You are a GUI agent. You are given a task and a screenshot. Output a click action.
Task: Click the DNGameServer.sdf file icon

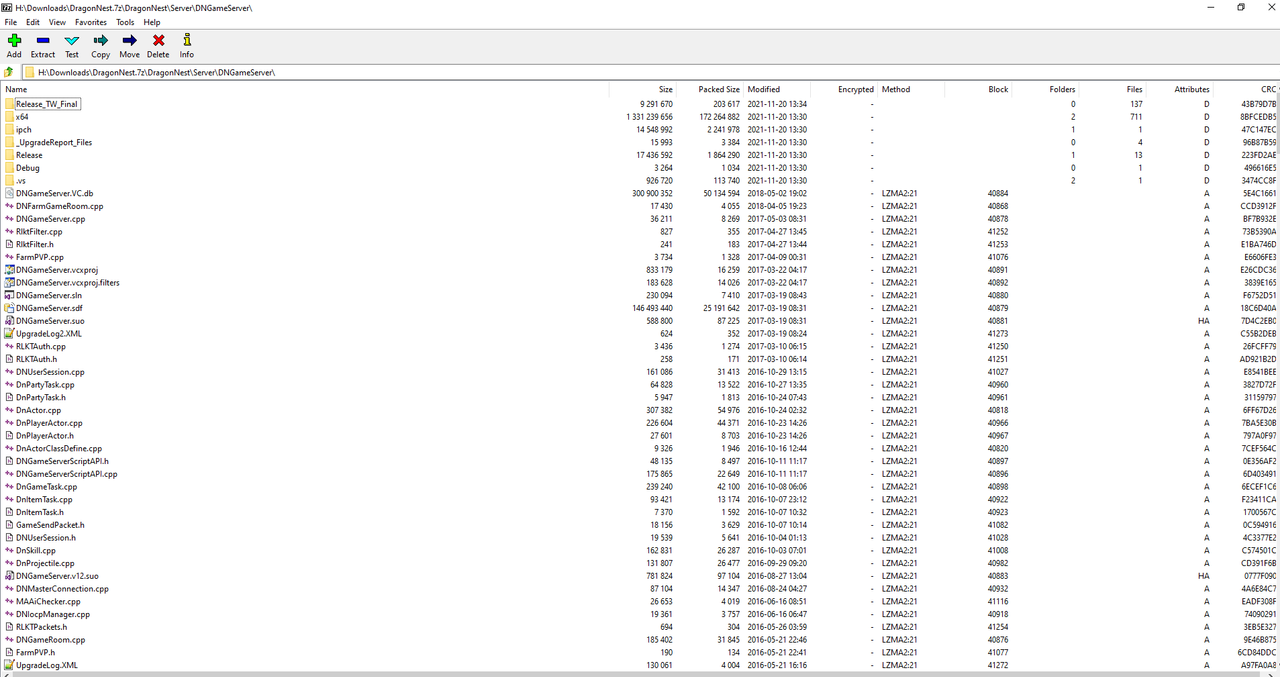(x=9, y=308)
